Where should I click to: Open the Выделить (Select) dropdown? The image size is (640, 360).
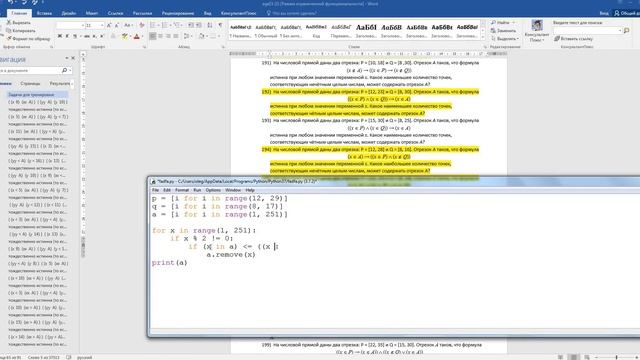(505, 39)
